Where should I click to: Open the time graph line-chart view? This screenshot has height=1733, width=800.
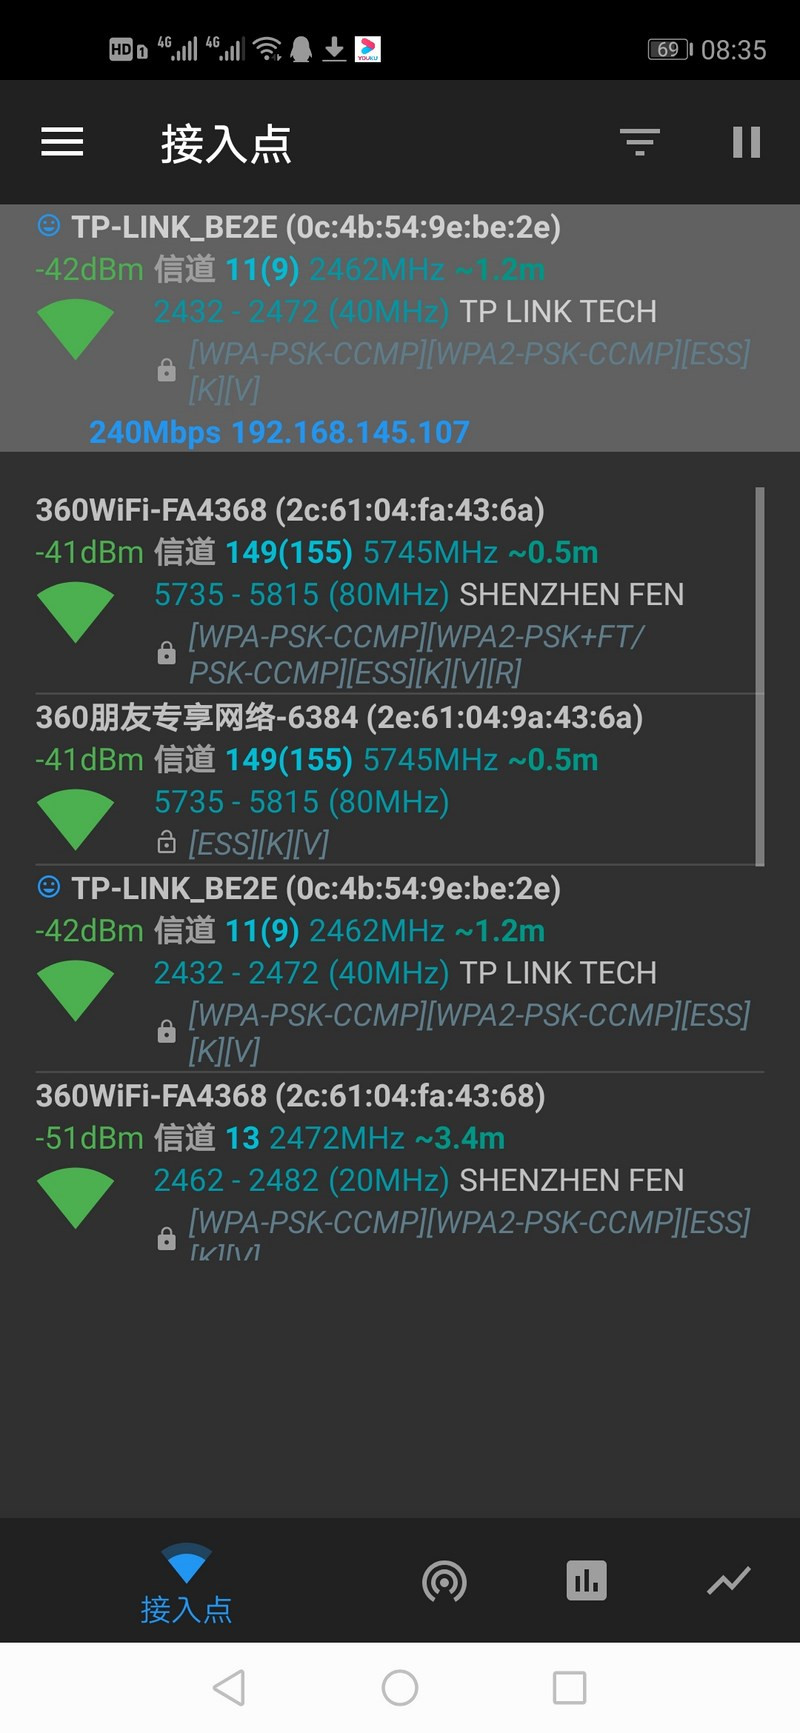click(x=729, y=1580)
